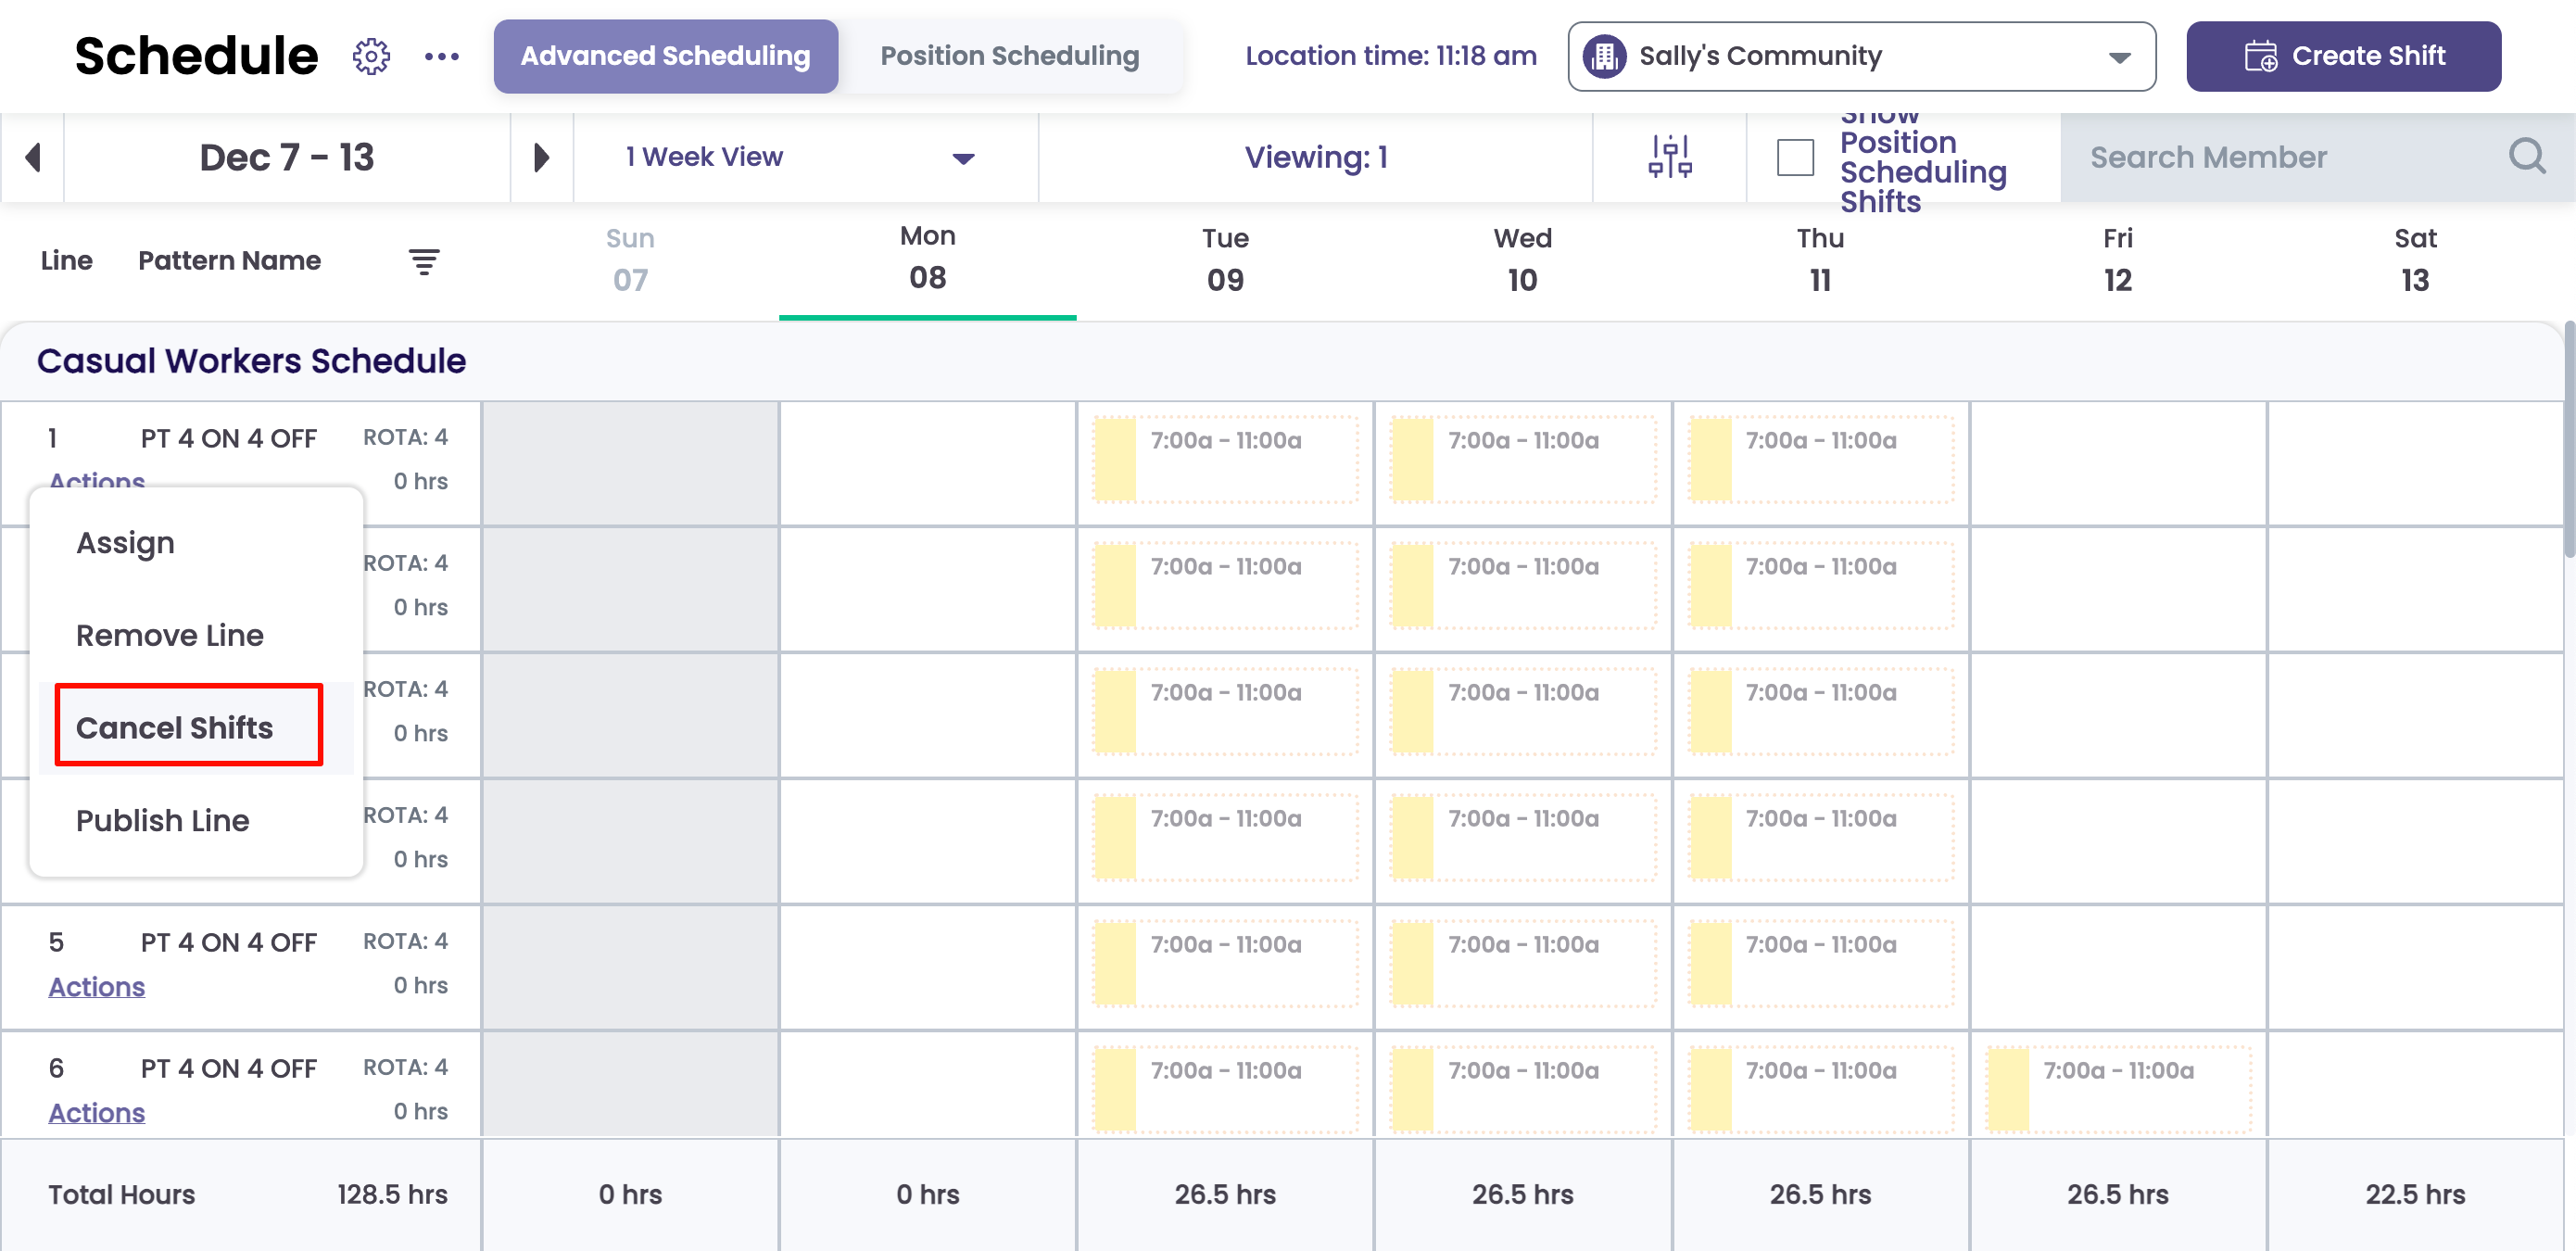The width and height of the screenshot is (2576, 1251).
Task: Select Remove Line menu option
Action: (170, 635)
